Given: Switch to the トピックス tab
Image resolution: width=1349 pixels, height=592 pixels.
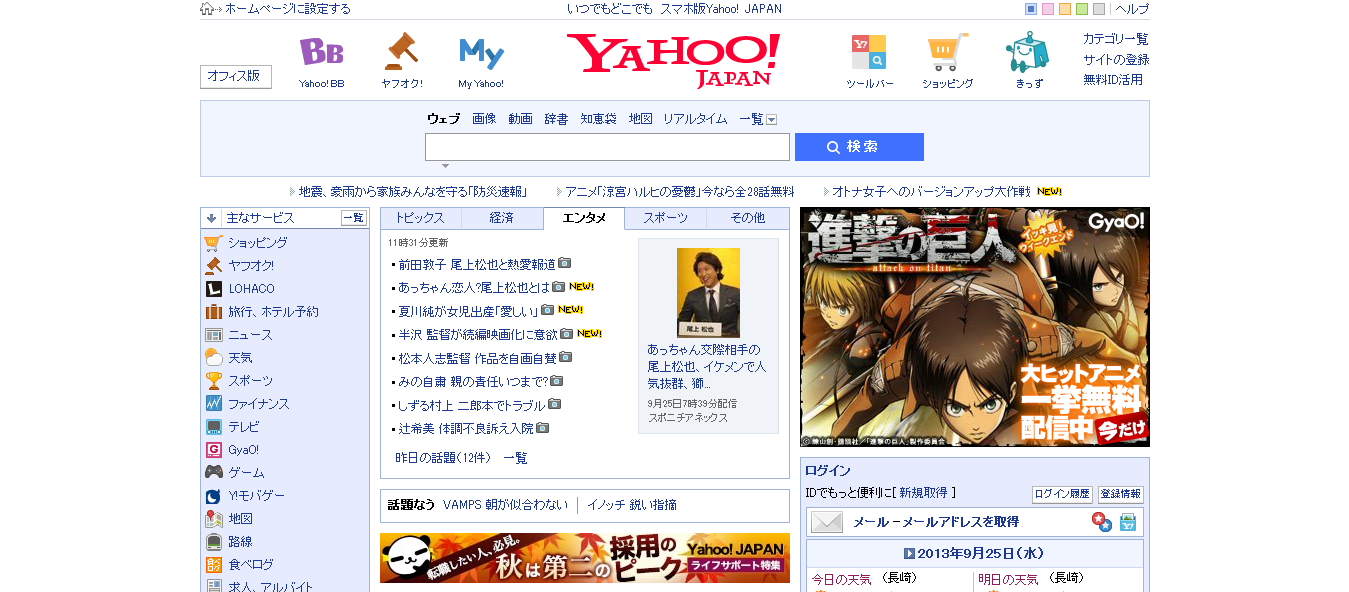Looking at the screenshot, I should tap(420, 218).
